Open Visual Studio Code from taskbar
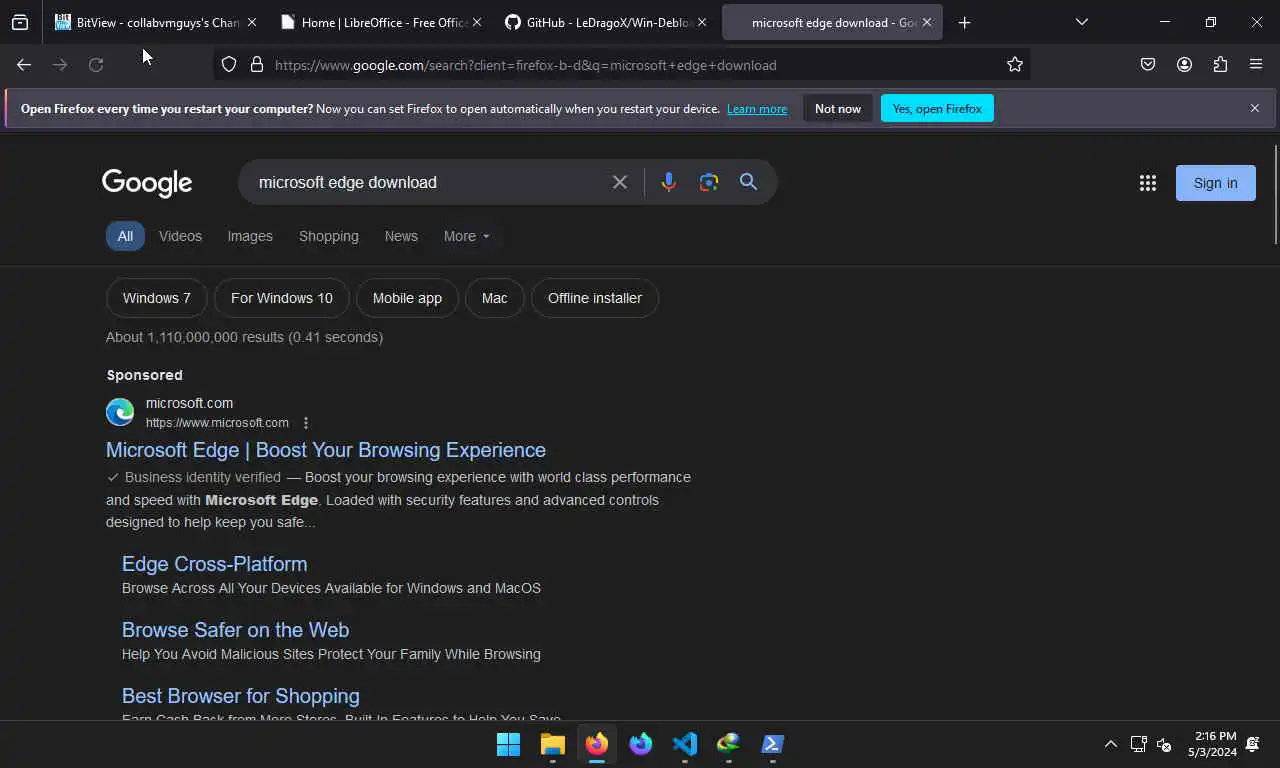This screenshot has width=1280, height=768. [685, 744]
